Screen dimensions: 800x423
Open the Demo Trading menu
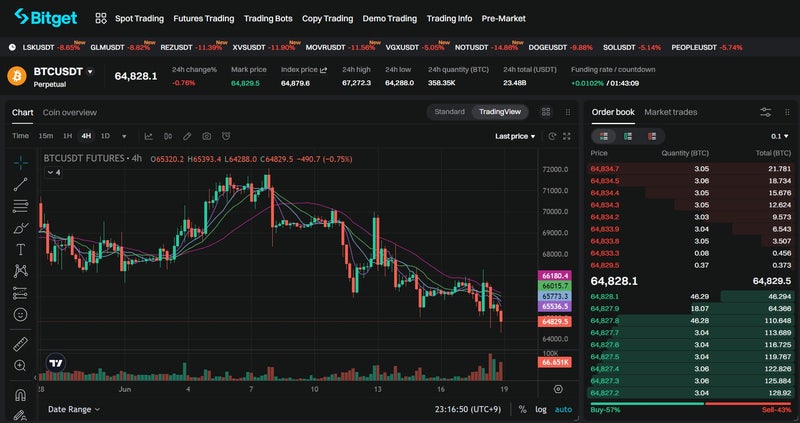(x=390, y=18)
